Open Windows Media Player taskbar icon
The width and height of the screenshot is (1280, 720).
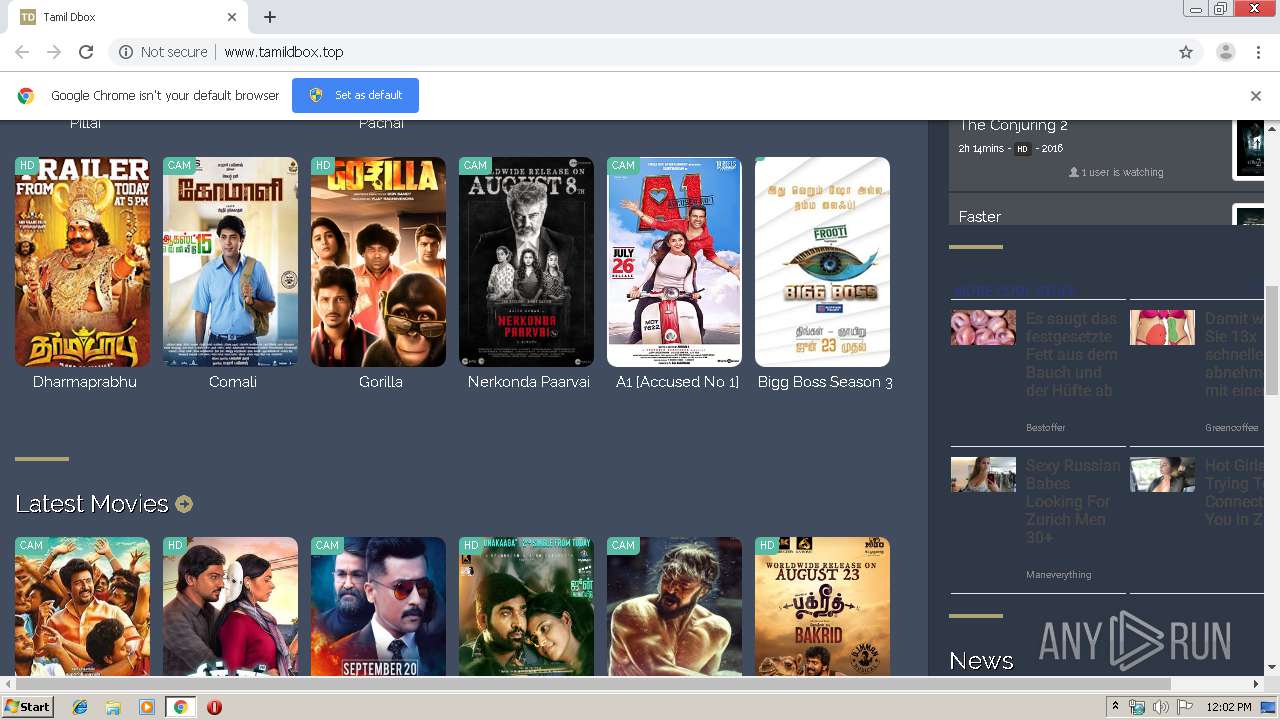[x=147, y=707]
